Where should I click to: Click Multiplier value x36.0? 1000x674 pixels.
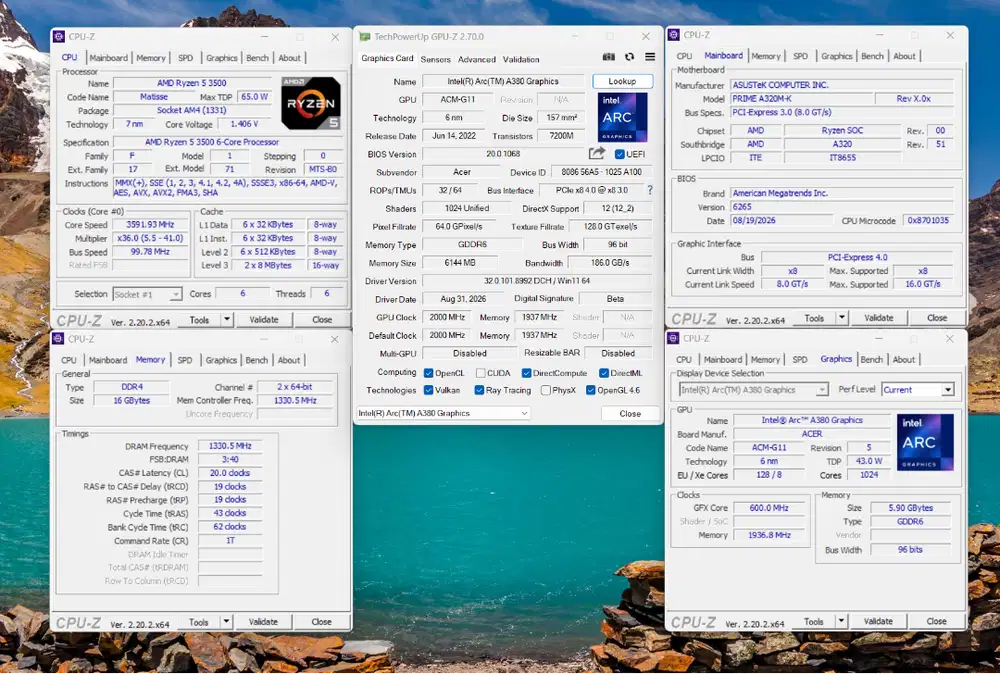pyautogui.click(x=151, y=238)
